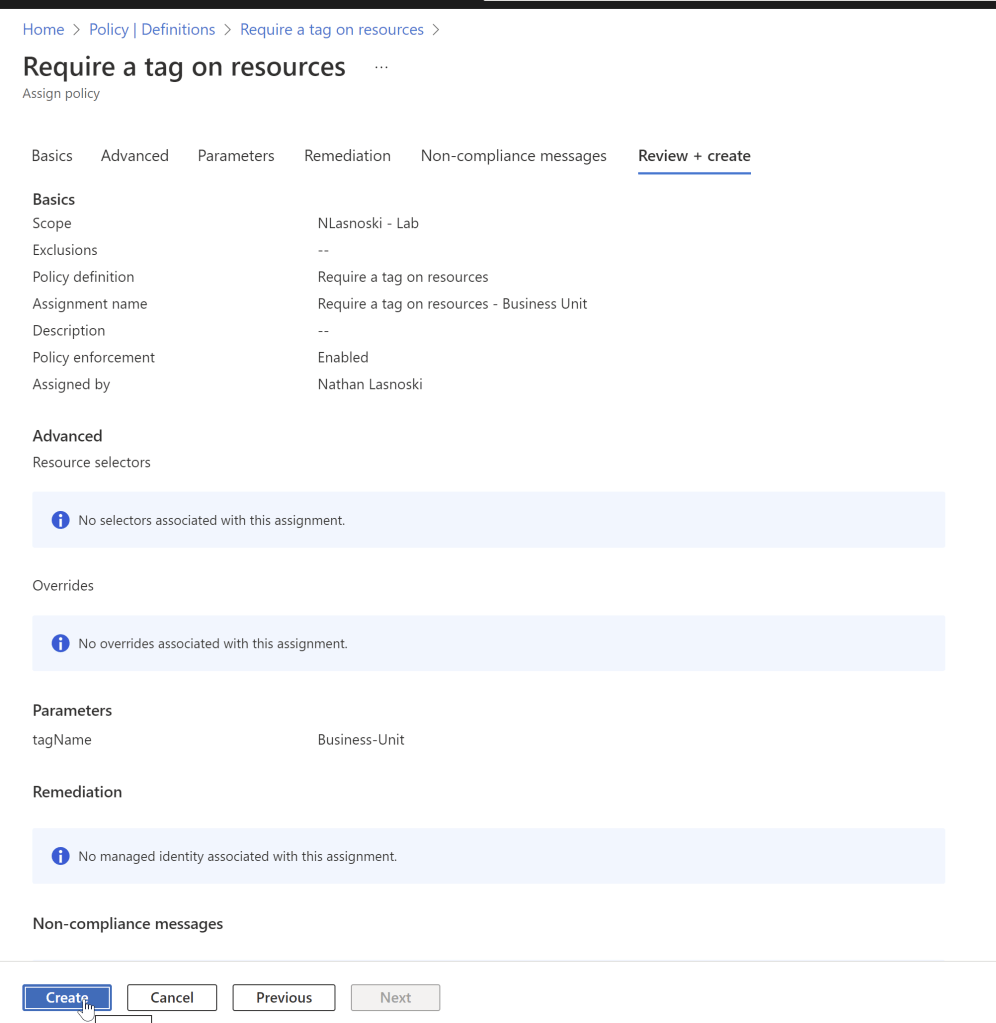This screenshot has height=1023, width=996.
Task: Switch to the Remediation tab
Action: click(x=347, y=155)
